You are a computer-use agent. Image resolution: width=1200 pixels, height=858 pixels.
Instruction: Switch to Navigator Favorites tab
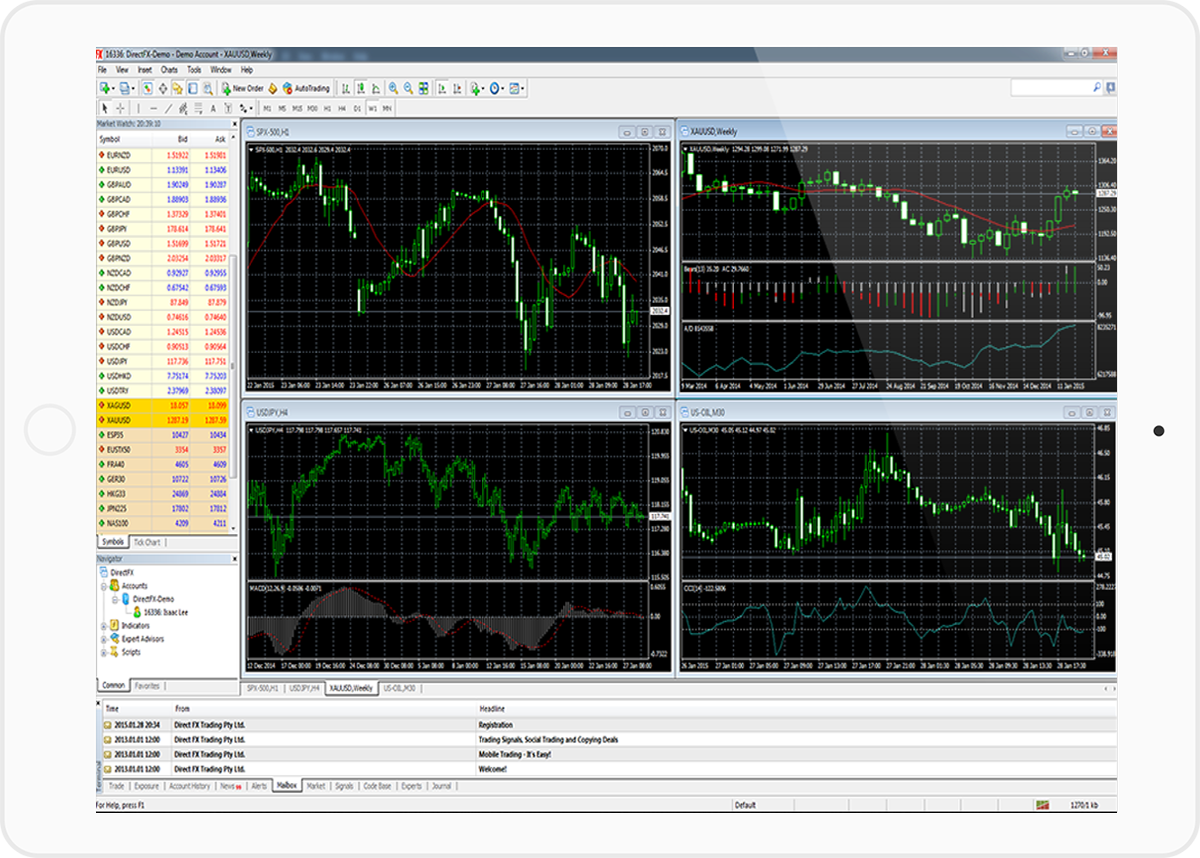[148, 686]
